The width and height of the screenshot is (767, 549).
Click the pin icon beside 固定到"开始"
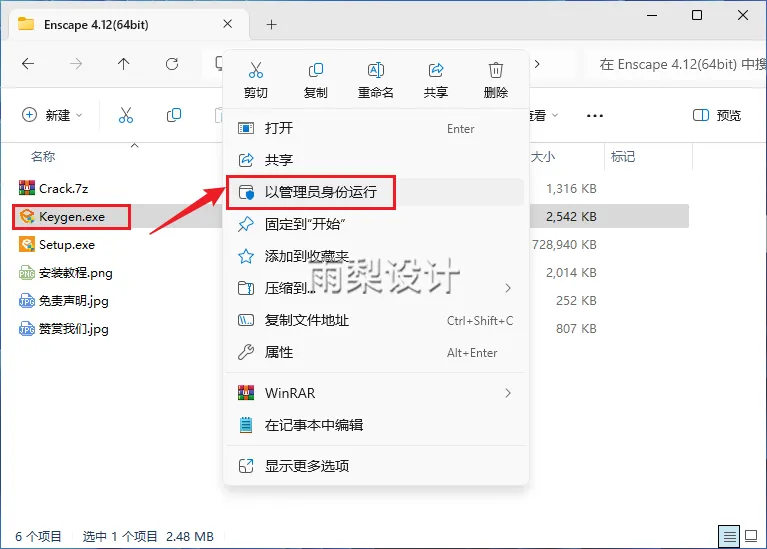pyautogui.click(x=246, y=224)
